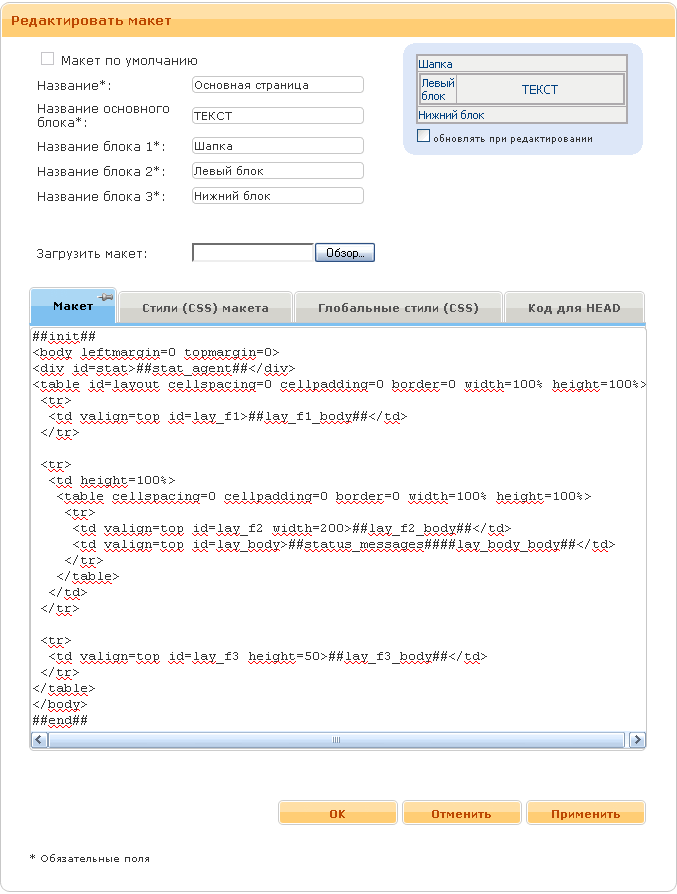Click the Обзор... browse button
Image resolution: width=677 pixels, height=894 pixels.
(345, 253)
